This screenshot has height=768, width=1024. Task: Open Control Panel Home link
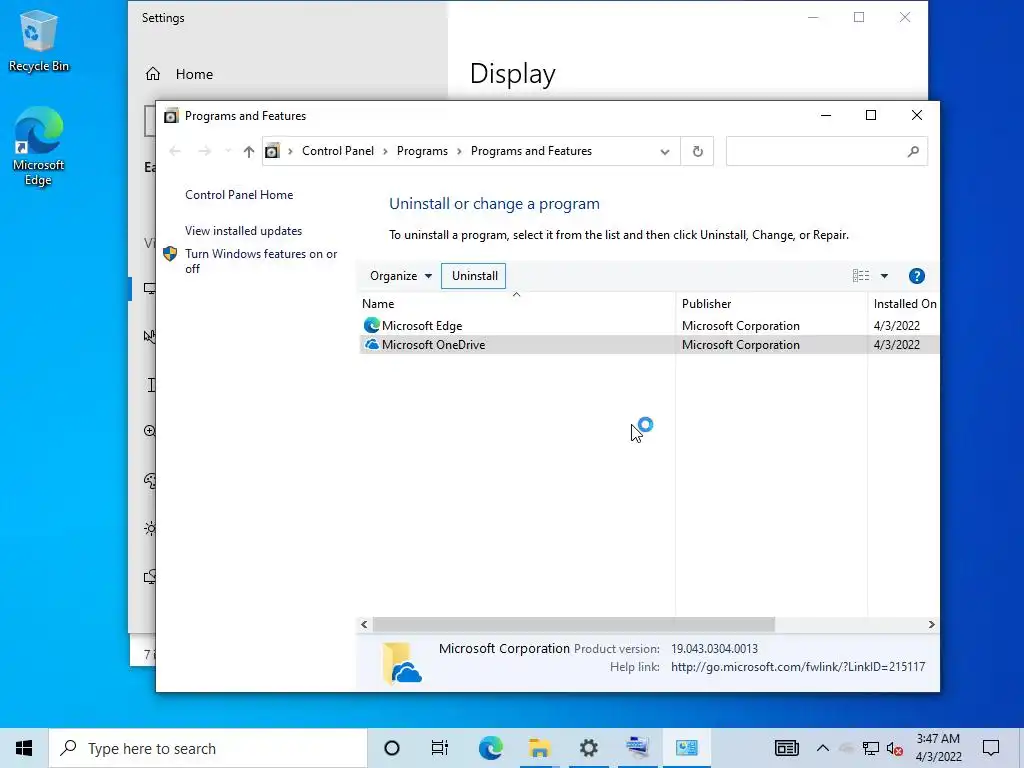[239, 195]
